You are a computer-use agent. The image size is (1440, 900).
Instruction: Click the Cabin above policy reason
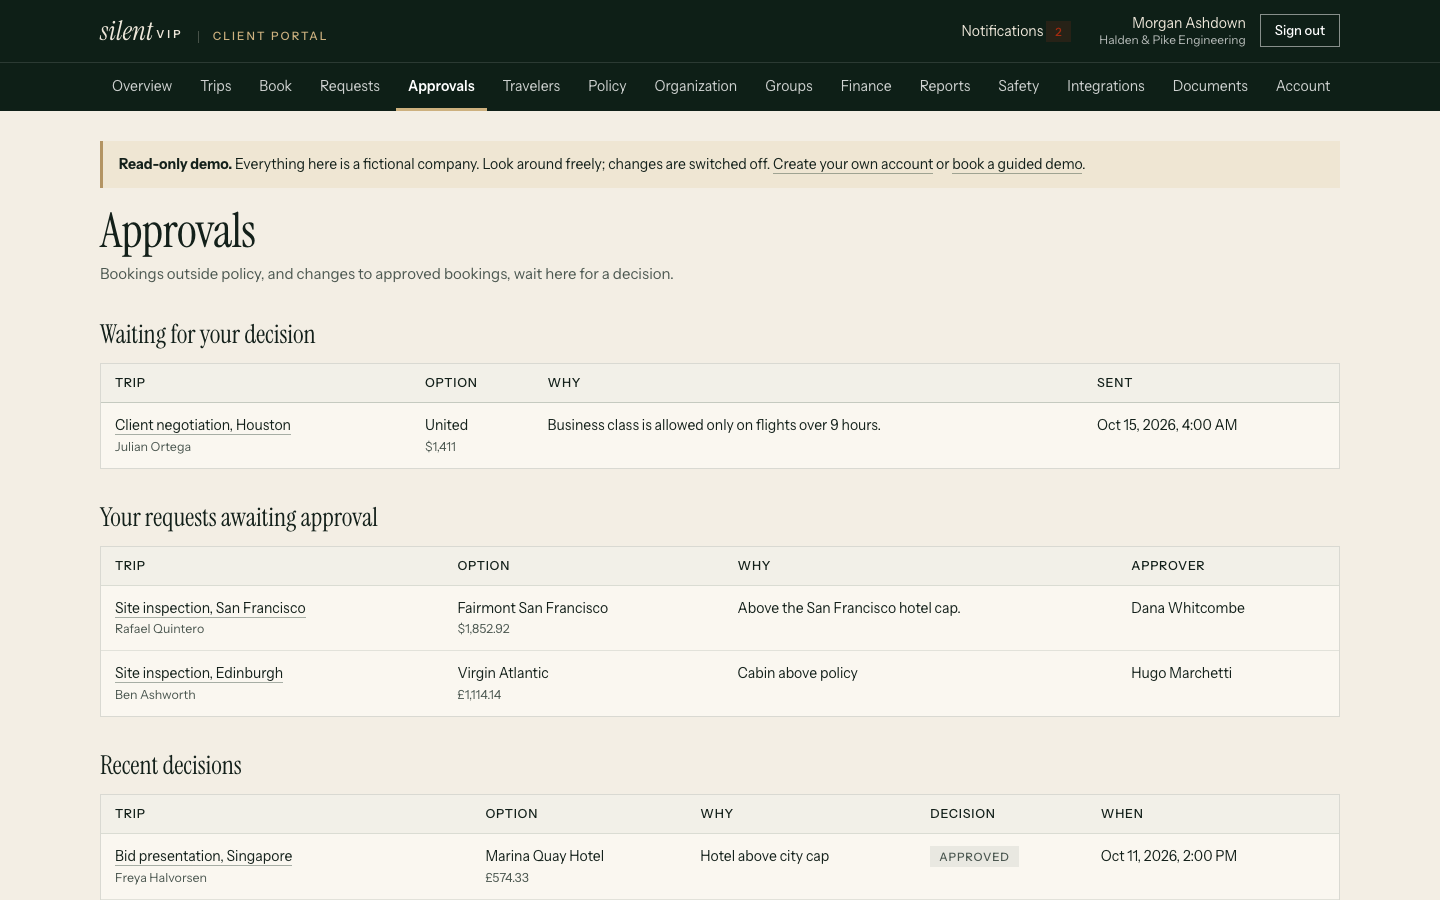[x=797, y=673]
